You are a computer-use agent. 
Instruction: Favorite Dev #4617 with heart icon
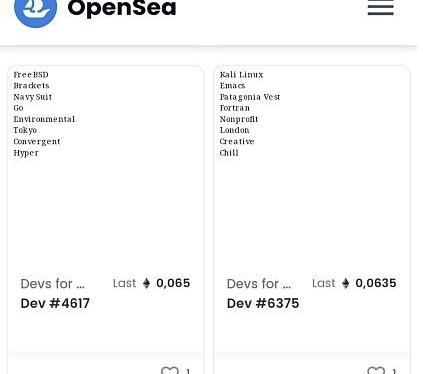(x=170, y=370)
